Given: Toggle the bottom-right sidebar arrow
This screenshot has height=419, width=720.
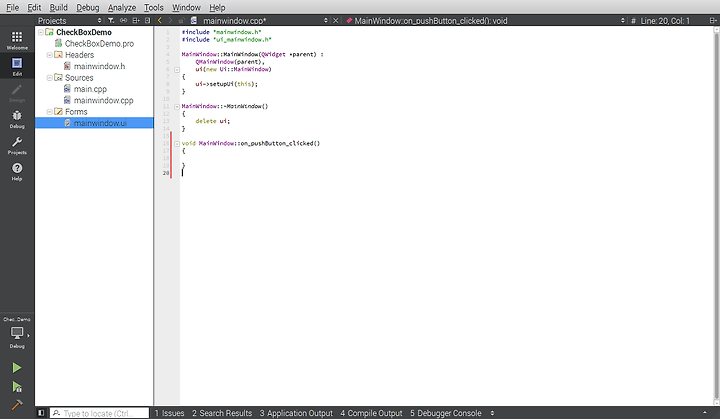Looking at the screenshot, I should click(x=704, y=413).
